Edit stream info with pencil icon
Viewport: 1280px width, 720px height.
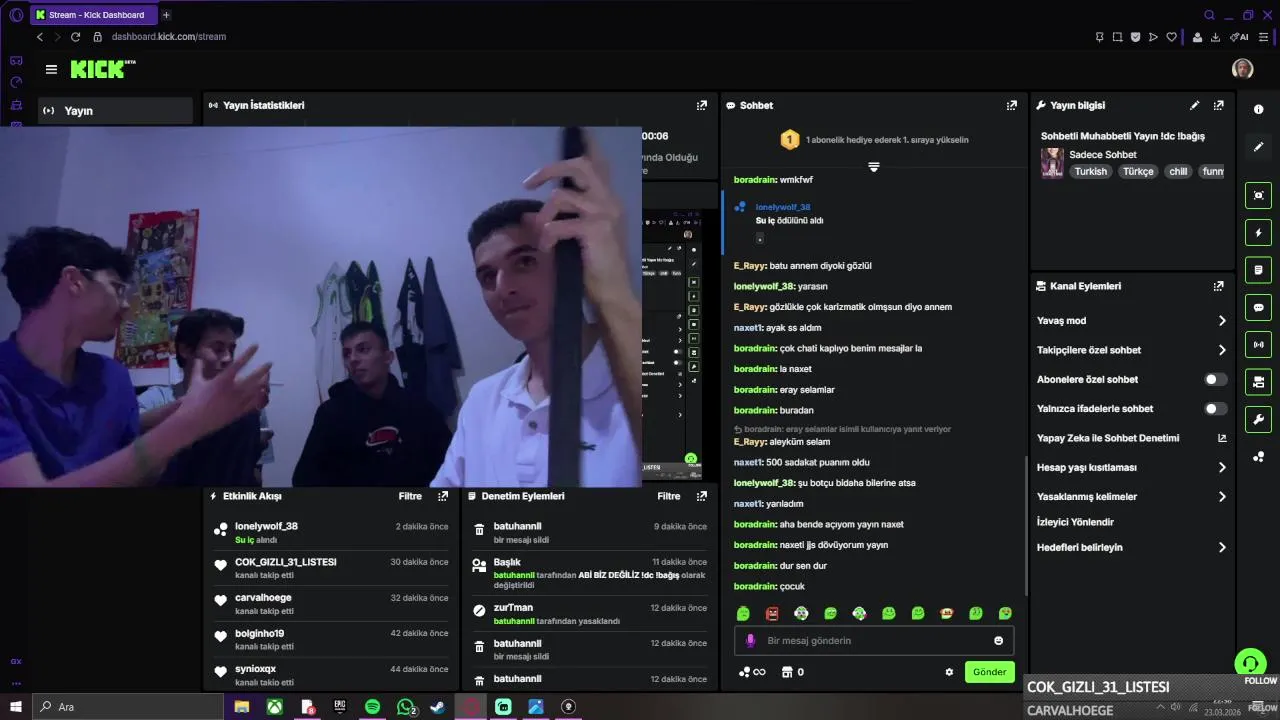pos(1194,105)
